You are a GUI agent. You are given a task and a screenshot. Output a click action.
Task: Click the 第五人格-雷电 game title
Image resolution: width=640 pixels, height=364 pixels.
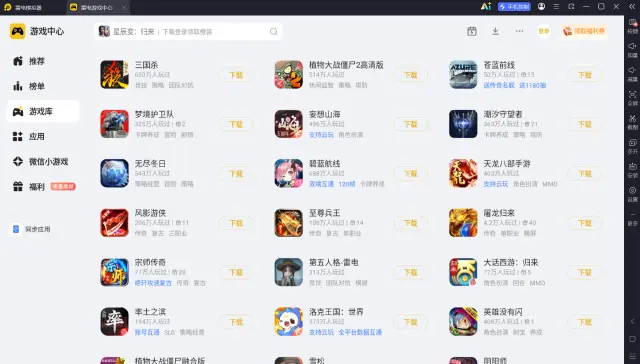[x=333, y=262]
